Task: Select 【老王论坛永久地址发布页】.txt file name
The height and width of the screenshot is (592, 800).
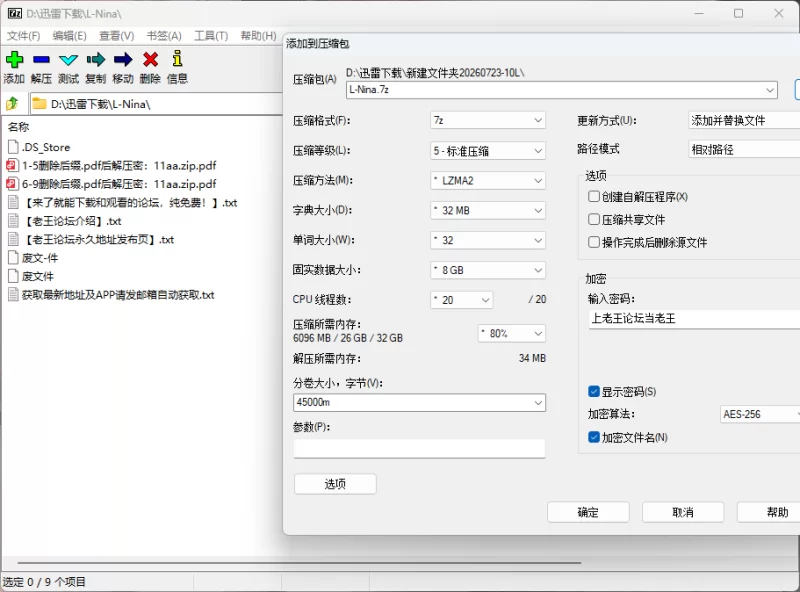Action: click(98, 239)
